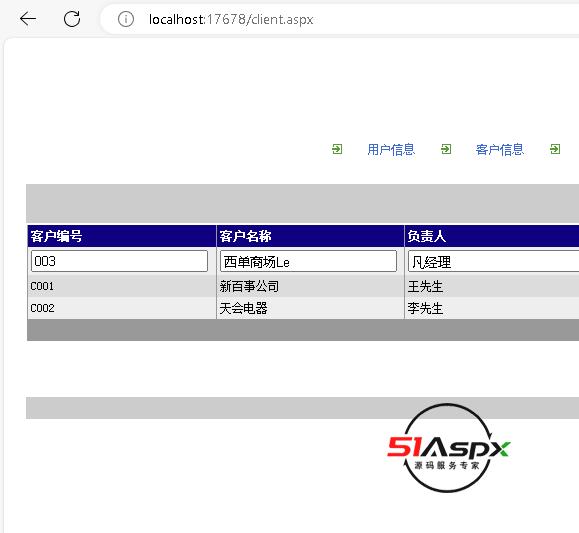Reload the client.aspx page
The width and height of the screenshot is (579, 533).
(x=72, y=19)
